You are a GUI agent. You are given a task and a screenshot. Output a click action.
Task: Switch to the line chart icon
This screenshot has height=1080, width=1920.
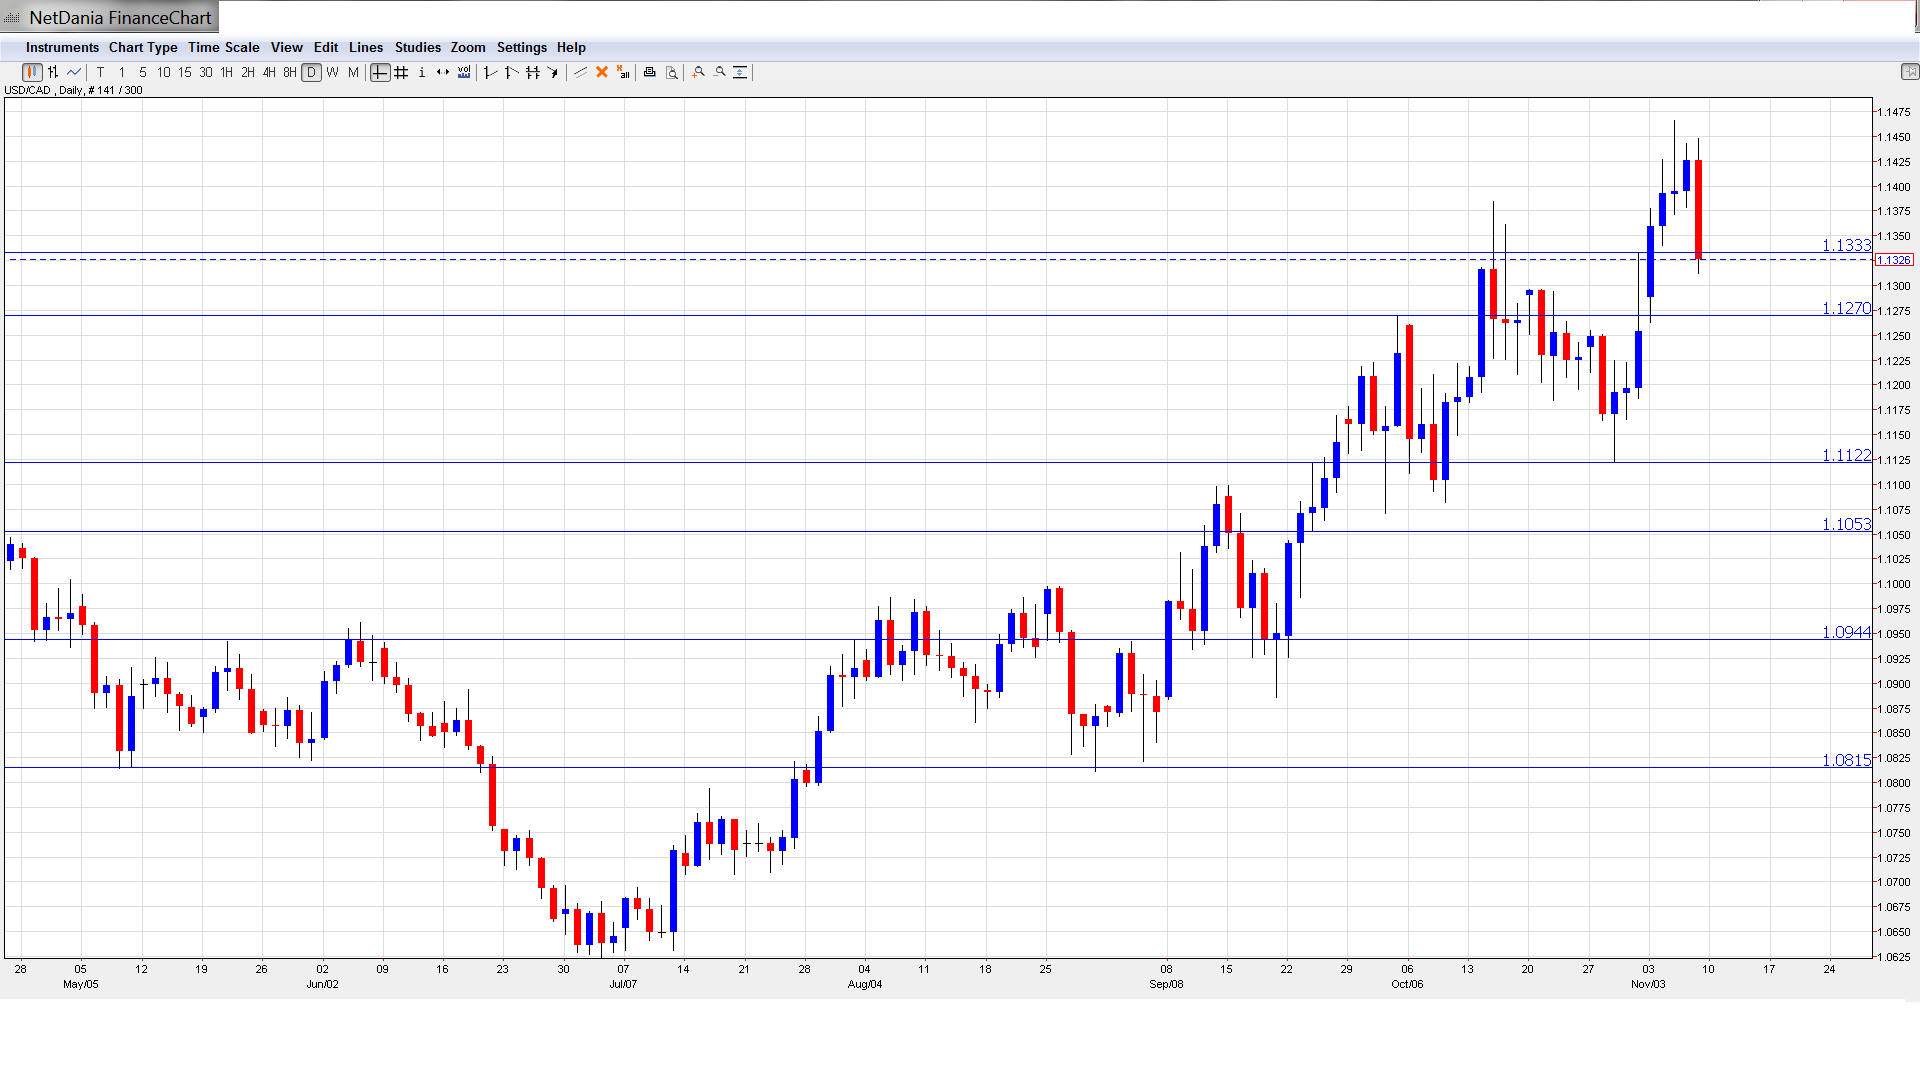click(x=74, y=72)
